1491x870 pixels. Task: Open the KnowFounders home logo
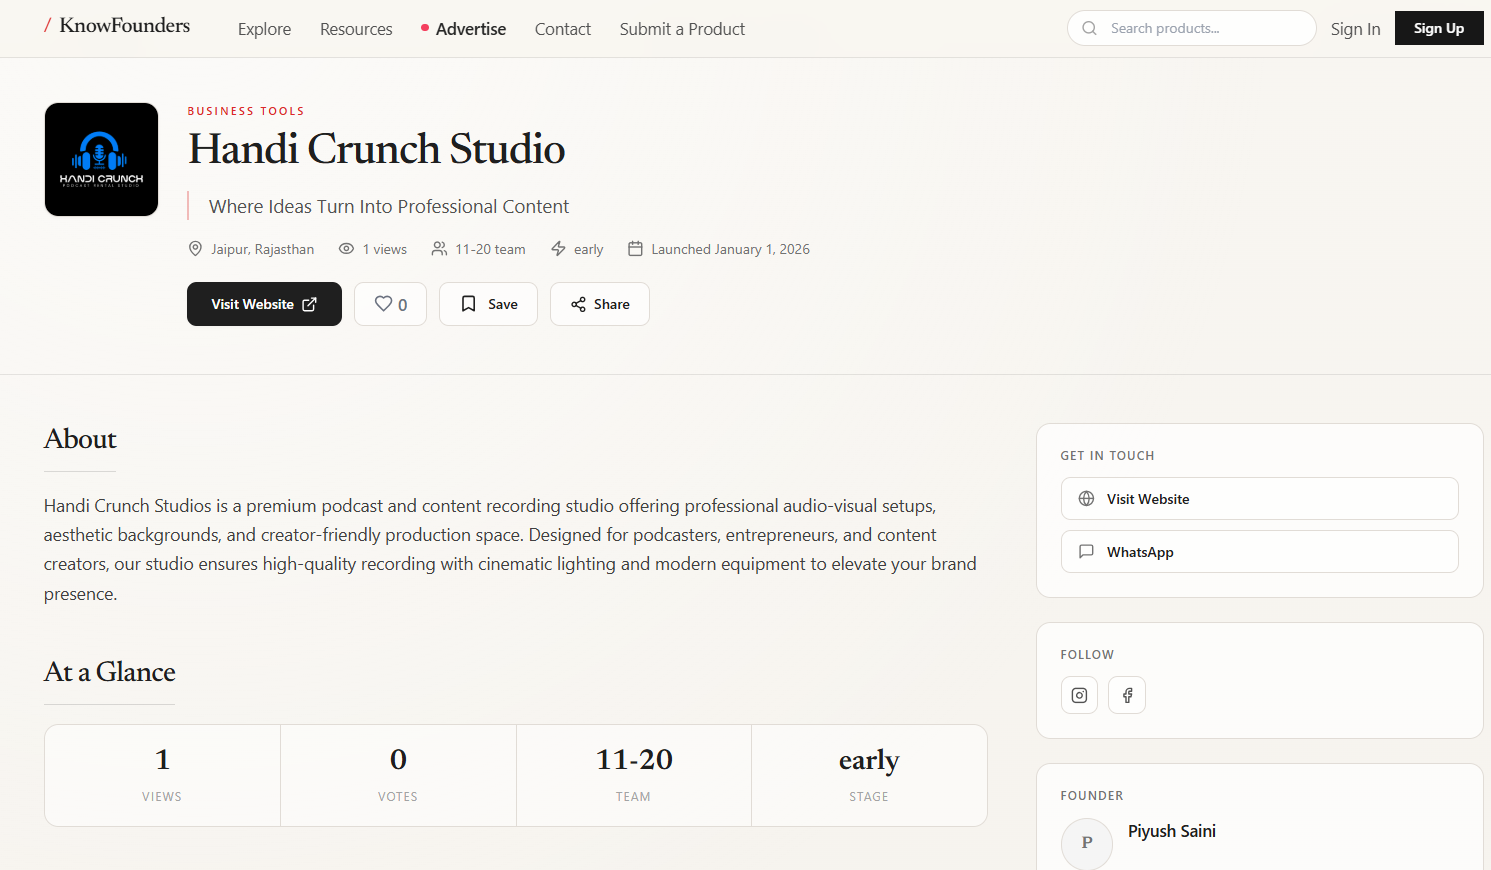point(117,25)
